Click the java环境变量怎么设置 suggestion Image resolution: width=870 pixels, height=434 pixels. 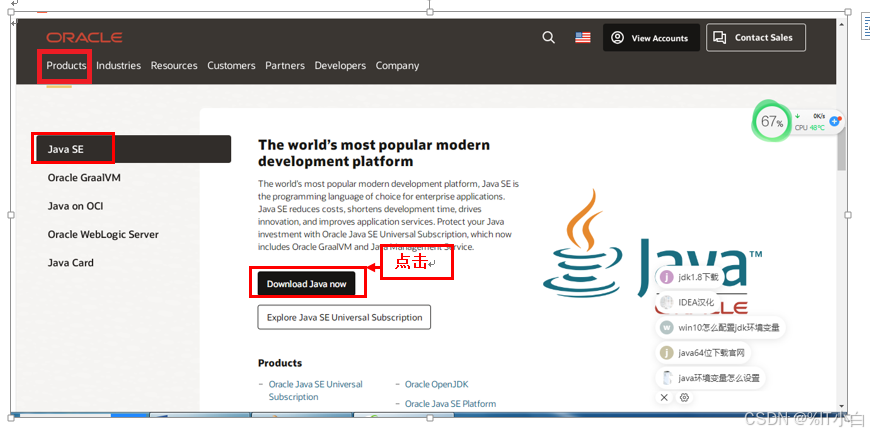710,378
